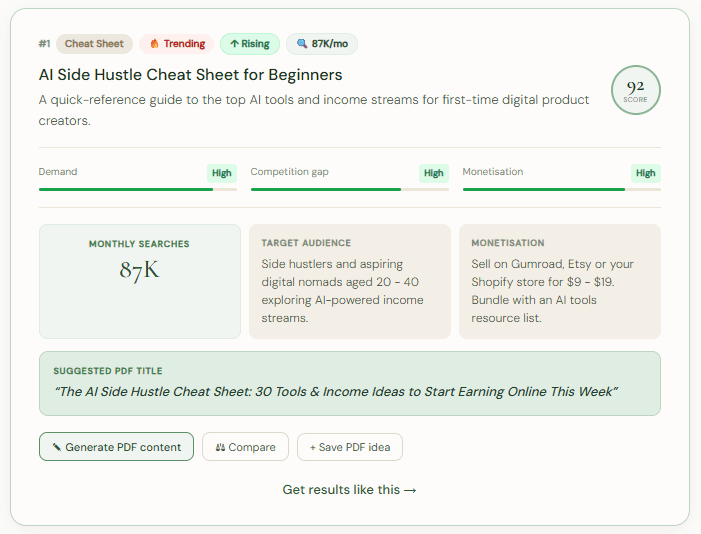The image size is (701, 534).
Task: Click the arrow after Get results like this
Action: pos(410,490)
